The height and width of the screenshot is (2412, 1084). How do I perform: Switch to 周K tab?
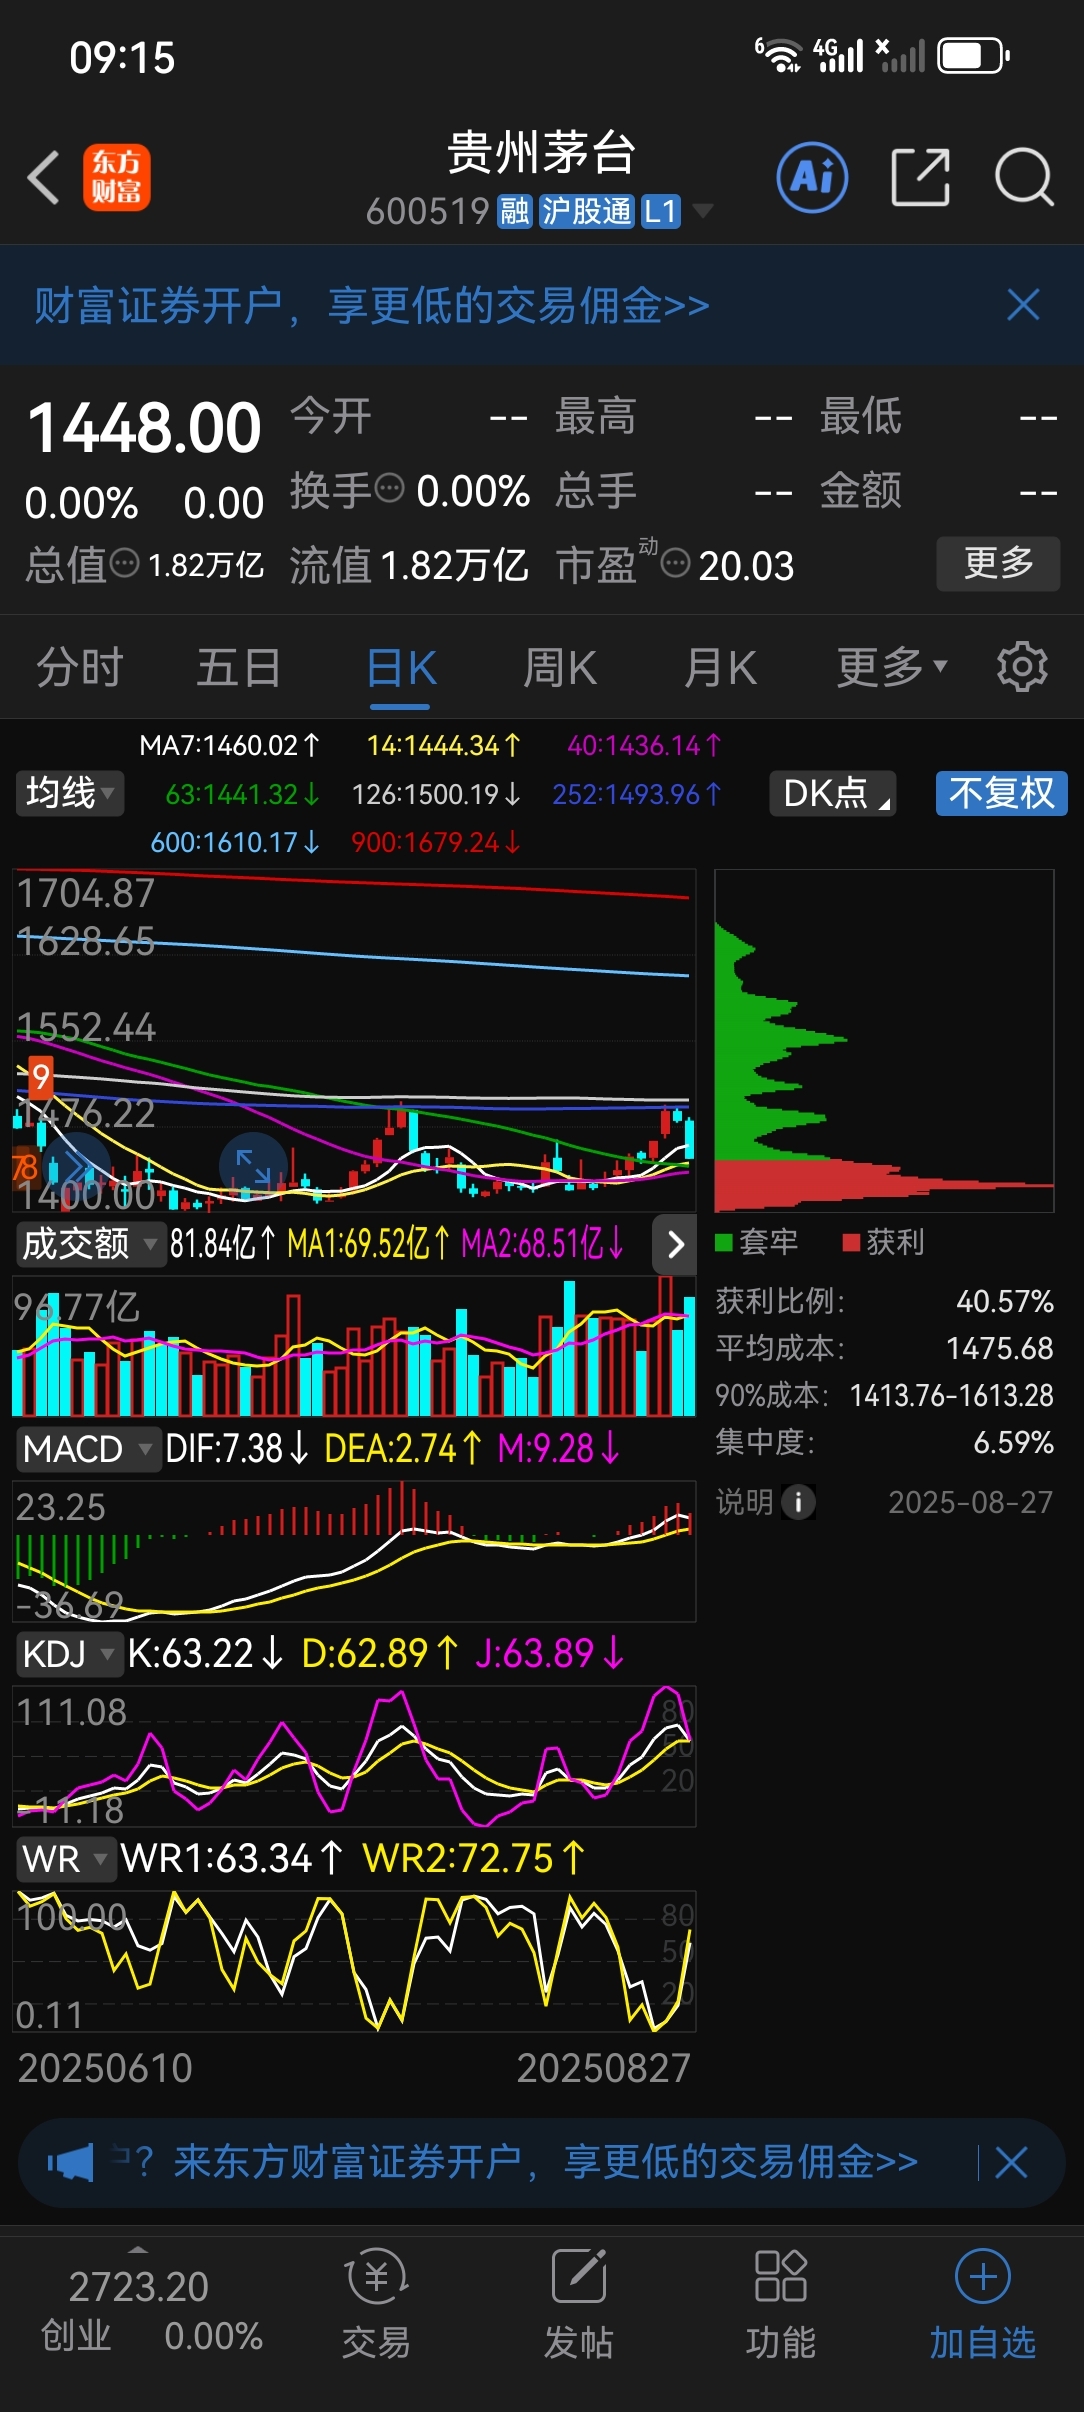560,667
